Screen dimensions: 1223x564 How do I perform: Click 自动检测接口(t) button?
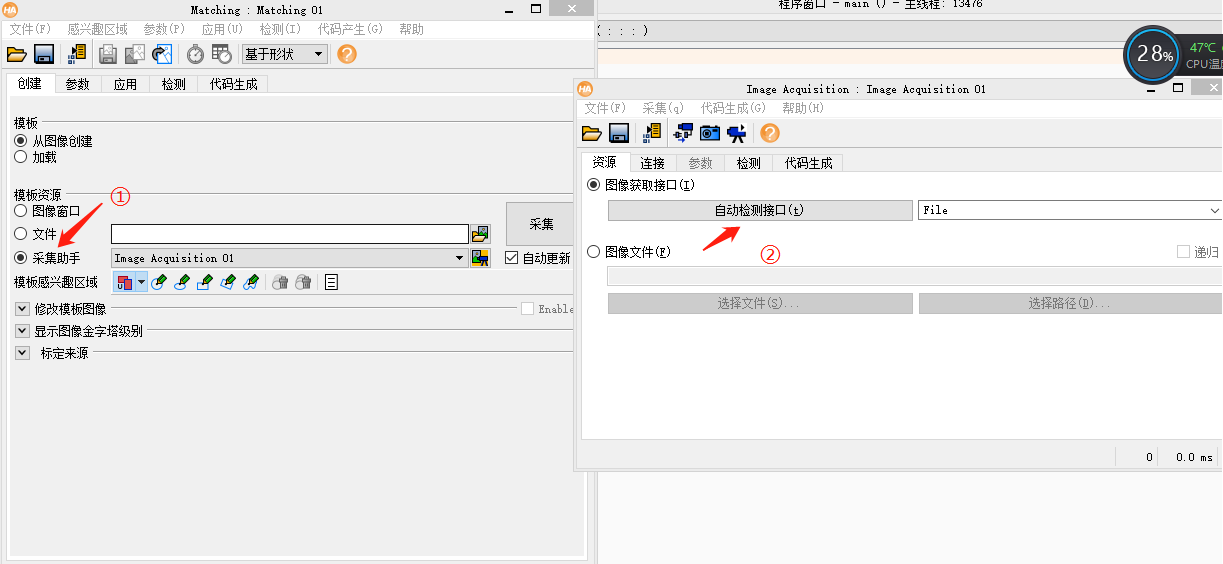pos(759,210)
